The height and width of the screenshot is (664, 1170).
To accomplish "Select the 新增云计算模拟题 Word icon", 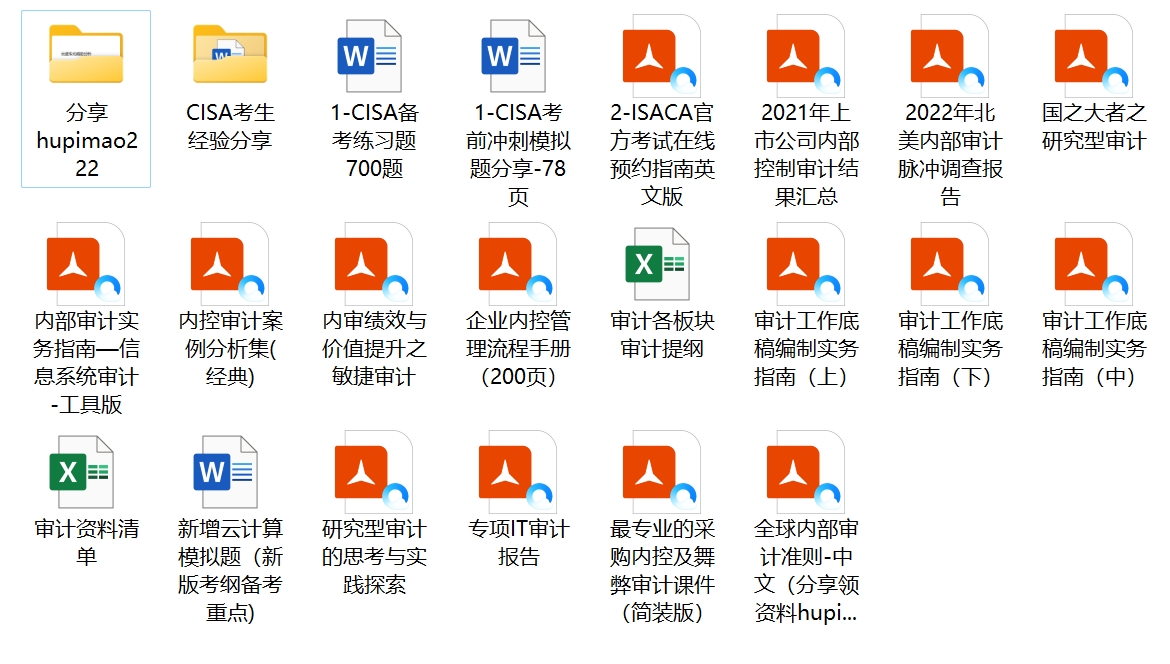I will tap(225, 472).
